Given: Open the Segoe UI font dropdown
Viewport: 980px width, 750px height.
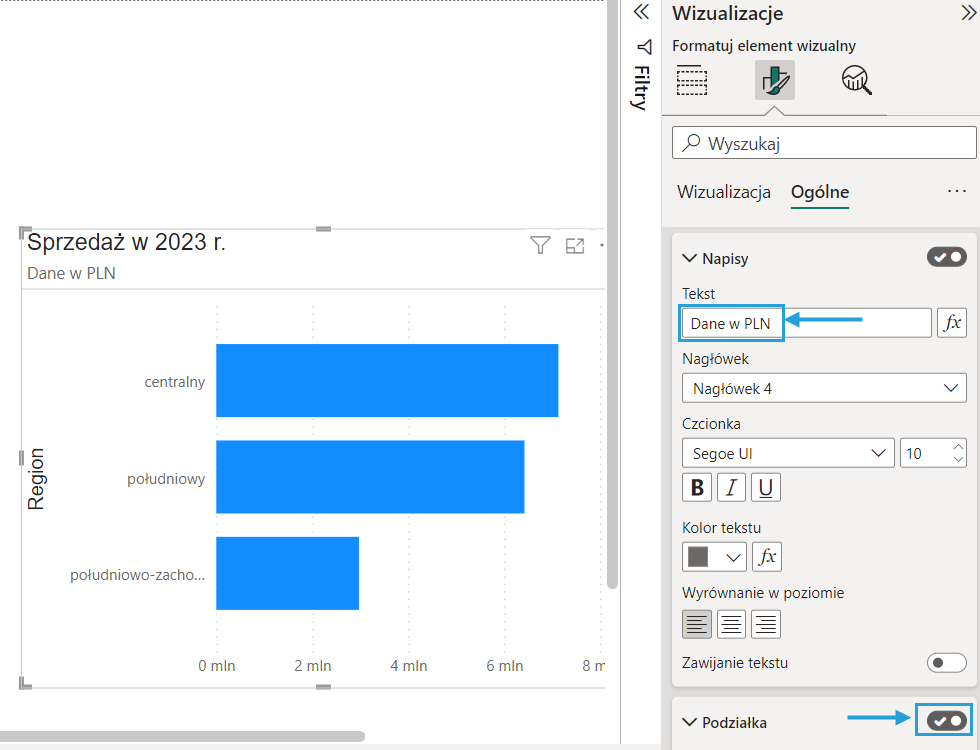Looking at the screenshot, I should pos(787,453).
